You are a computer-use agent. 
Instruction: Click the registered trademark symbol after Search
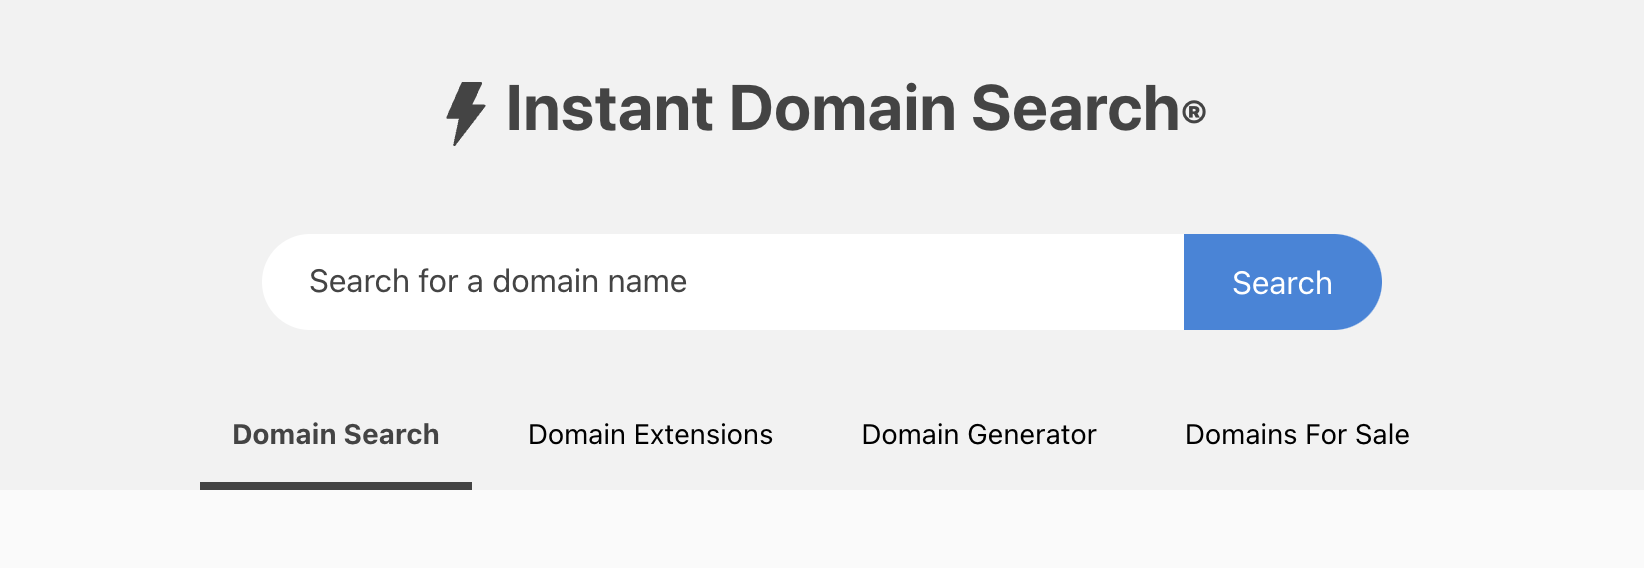point(1194,113)
